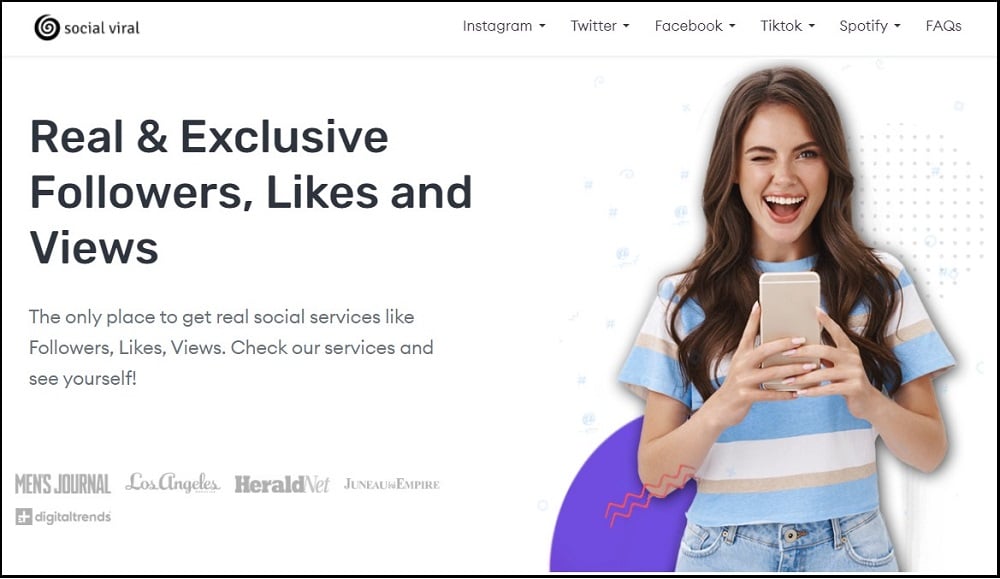
Task: Click the Digital Trends logo
Action: click(63, 517)
